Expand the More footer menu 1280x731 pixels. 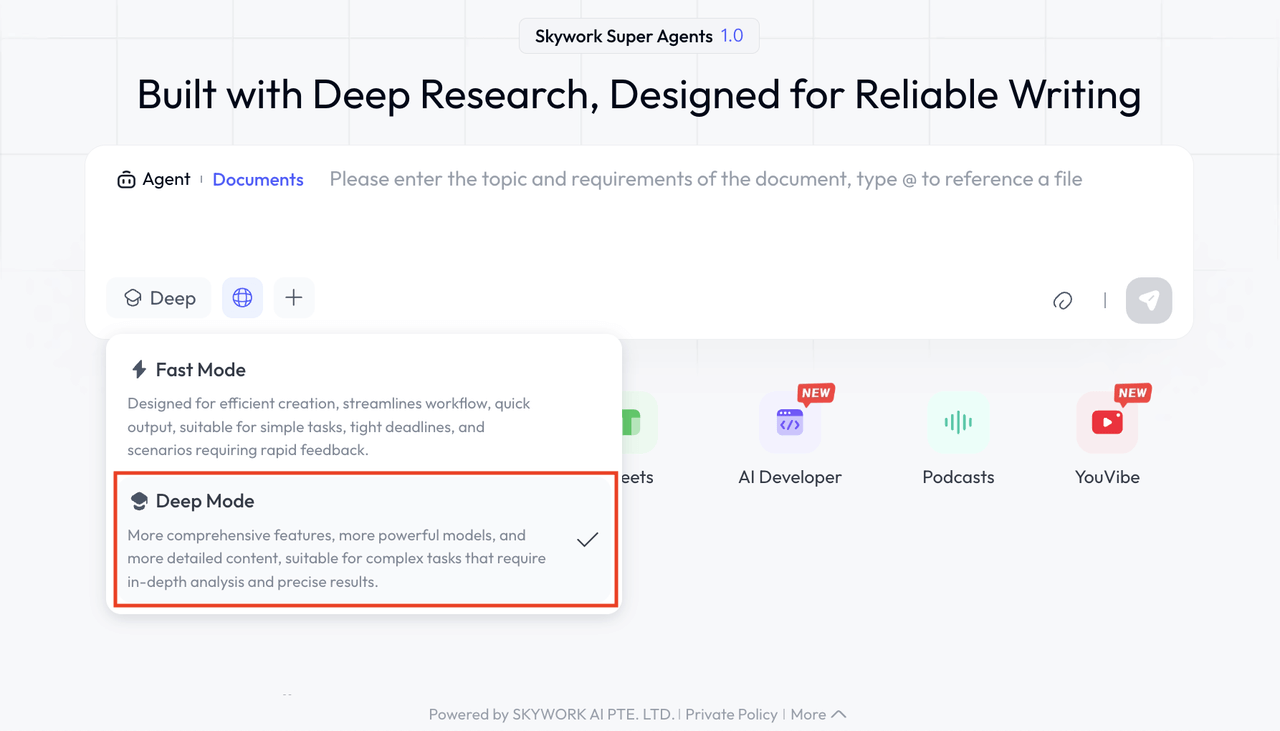click(x=818, y=714)
